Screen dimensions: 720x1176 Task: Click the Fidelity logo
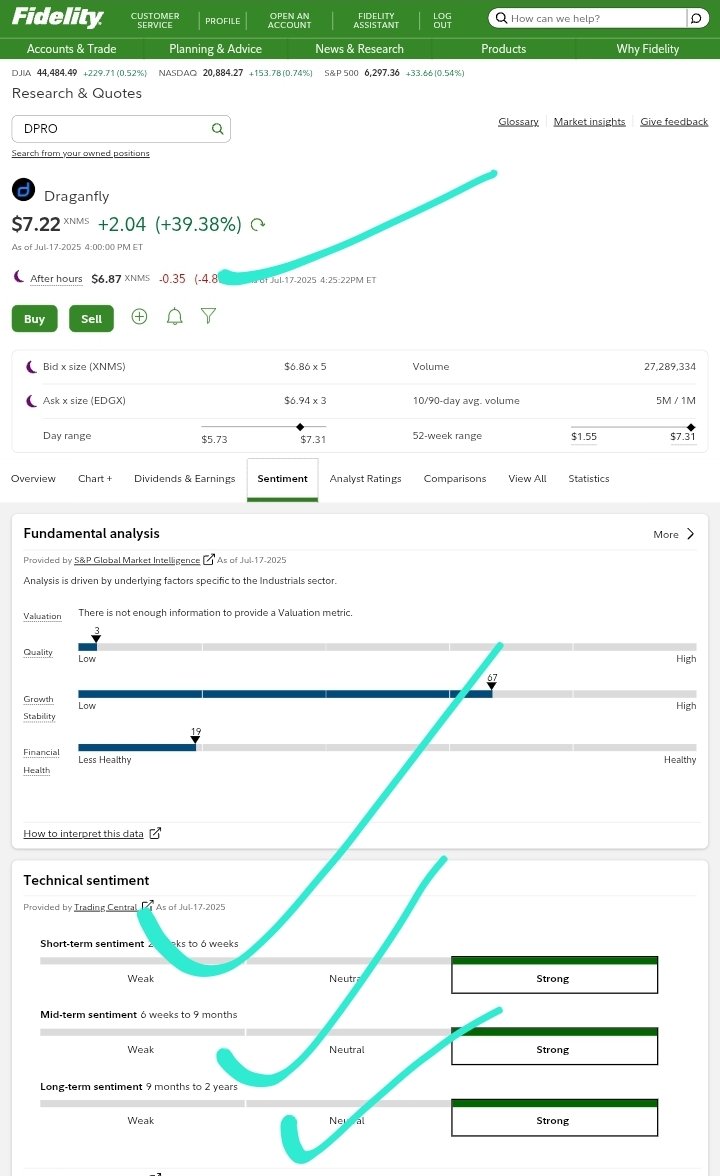(x=58, y=17)
